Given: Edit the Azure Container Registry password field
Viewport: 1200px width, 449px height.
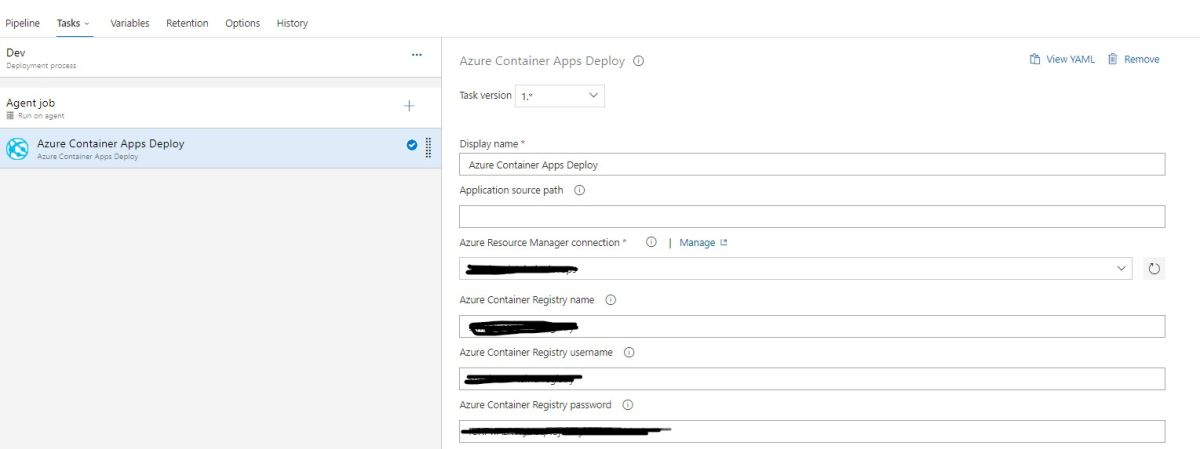Looking at the screenshot, I should tap(812, 431).
